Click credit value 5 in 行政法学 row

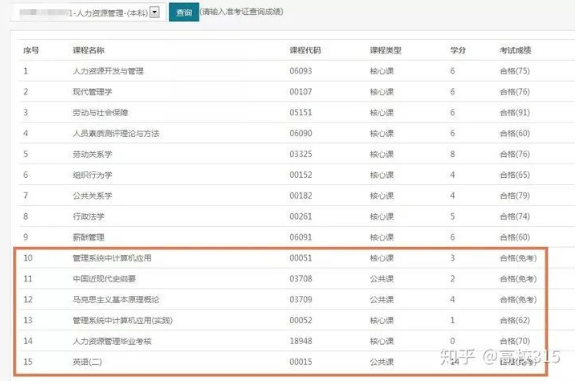pyautogui.click(x=452, y=216)
